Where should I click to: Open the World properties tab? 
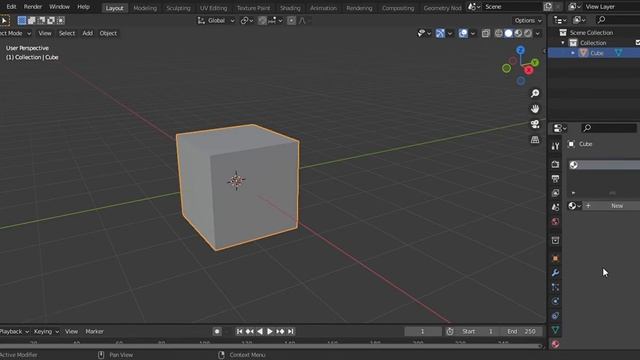click(555, 222)
